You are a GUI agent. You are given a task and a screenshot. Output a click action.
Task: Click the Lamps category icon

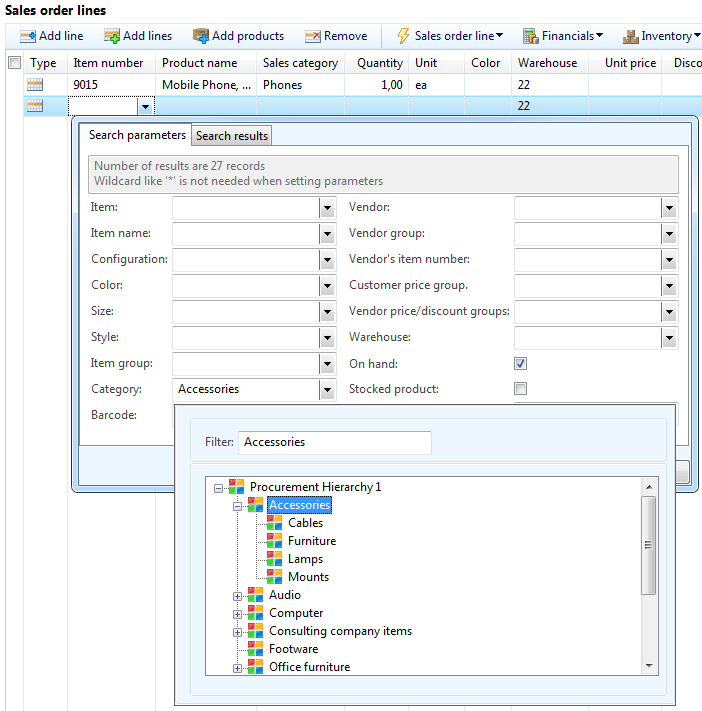click(x=274, y=559)
